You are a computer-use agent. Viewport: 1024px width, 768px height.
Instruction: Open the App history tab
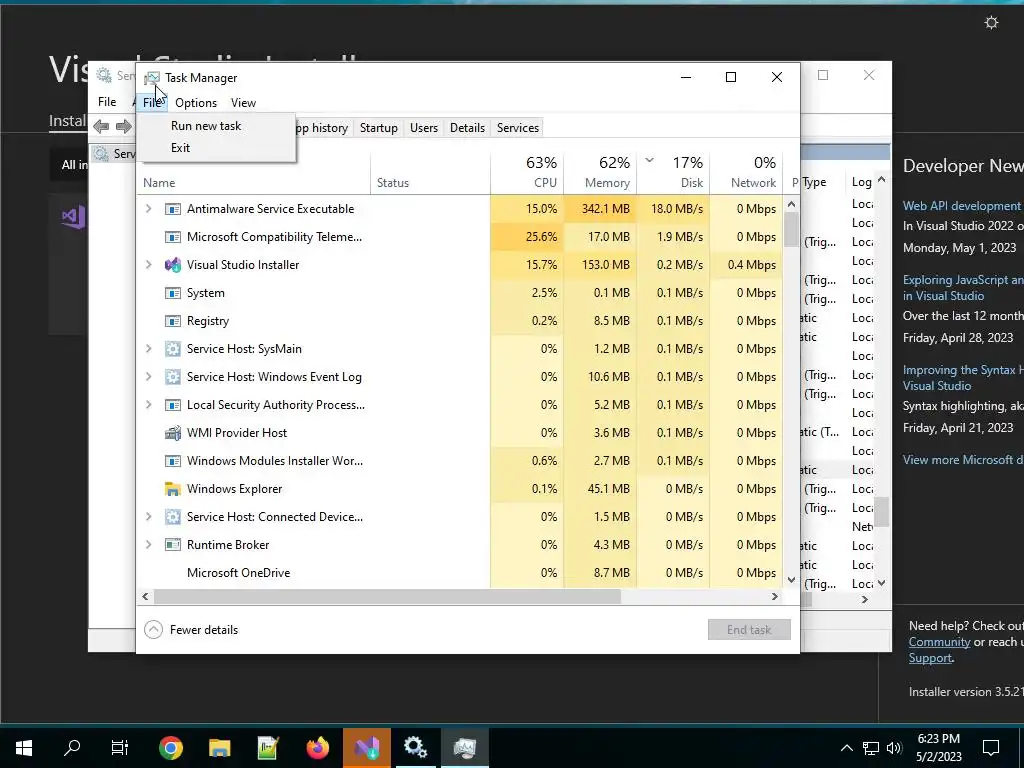(x=323, y=128)
